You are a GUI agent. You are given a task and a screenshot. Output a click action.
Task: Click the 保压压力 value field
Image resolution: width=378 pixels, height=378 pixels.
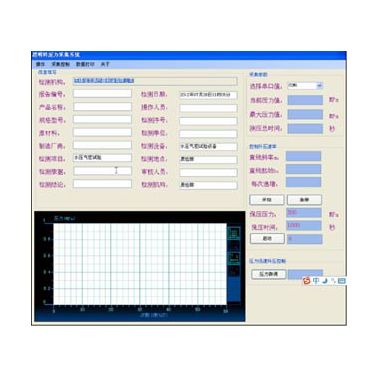point(304,213)
